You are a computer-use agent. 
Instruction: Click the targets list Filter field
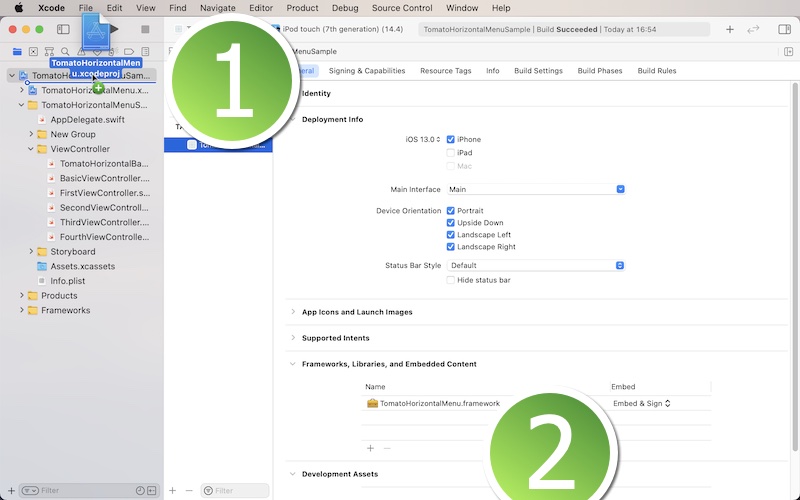tap(235, 491)
